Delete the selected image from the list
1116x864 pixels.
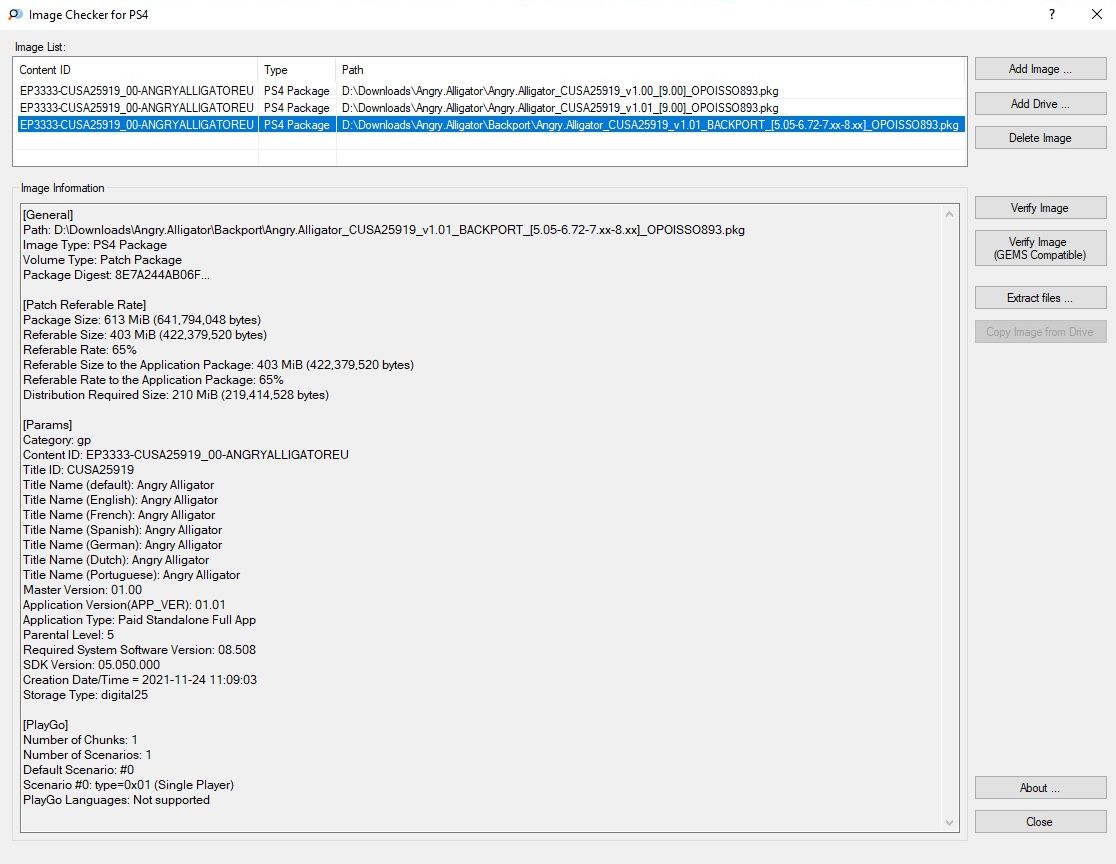tap(1040, 138)
